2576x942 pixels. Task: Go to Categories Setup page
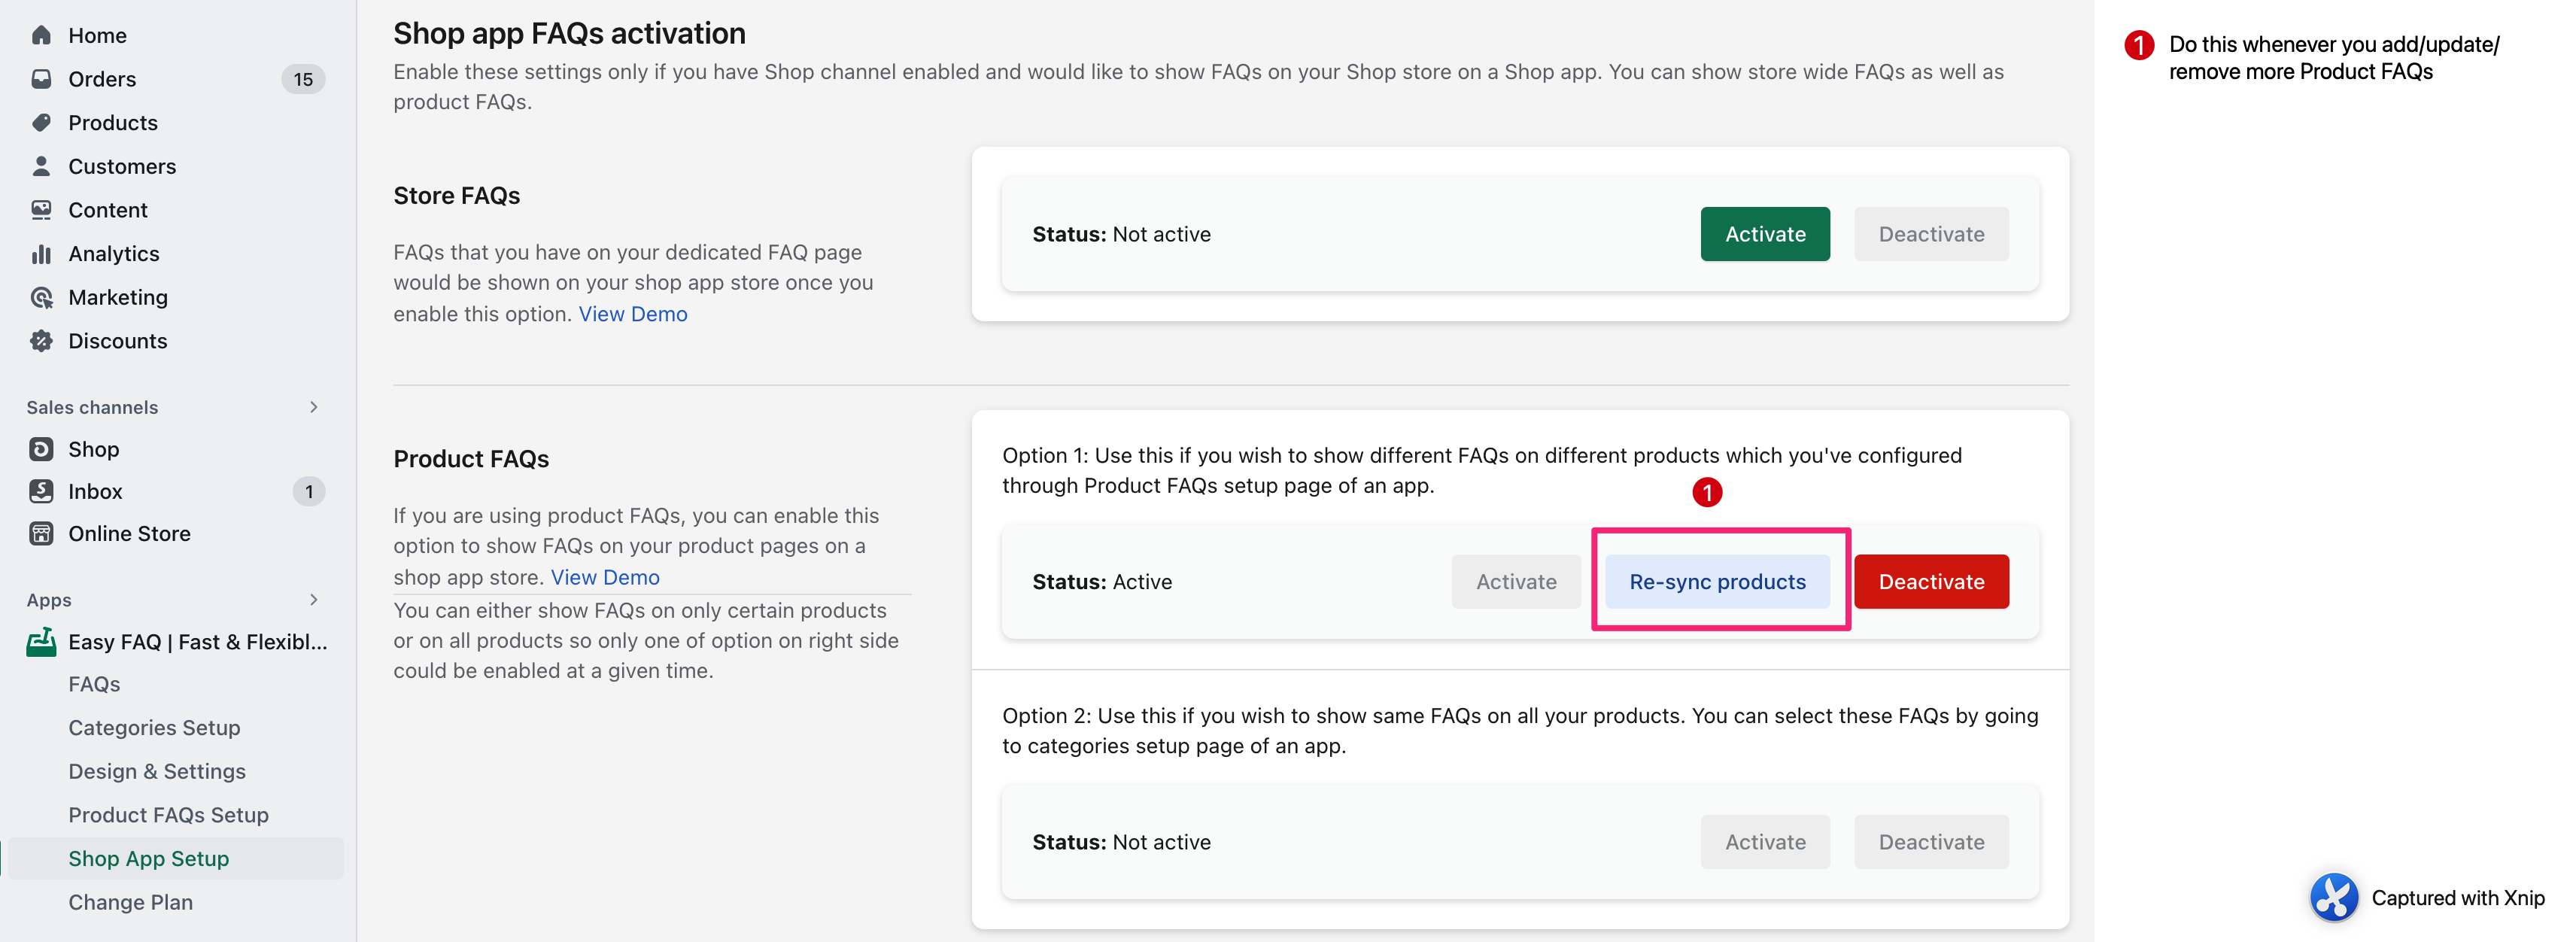tap(154, 728)
